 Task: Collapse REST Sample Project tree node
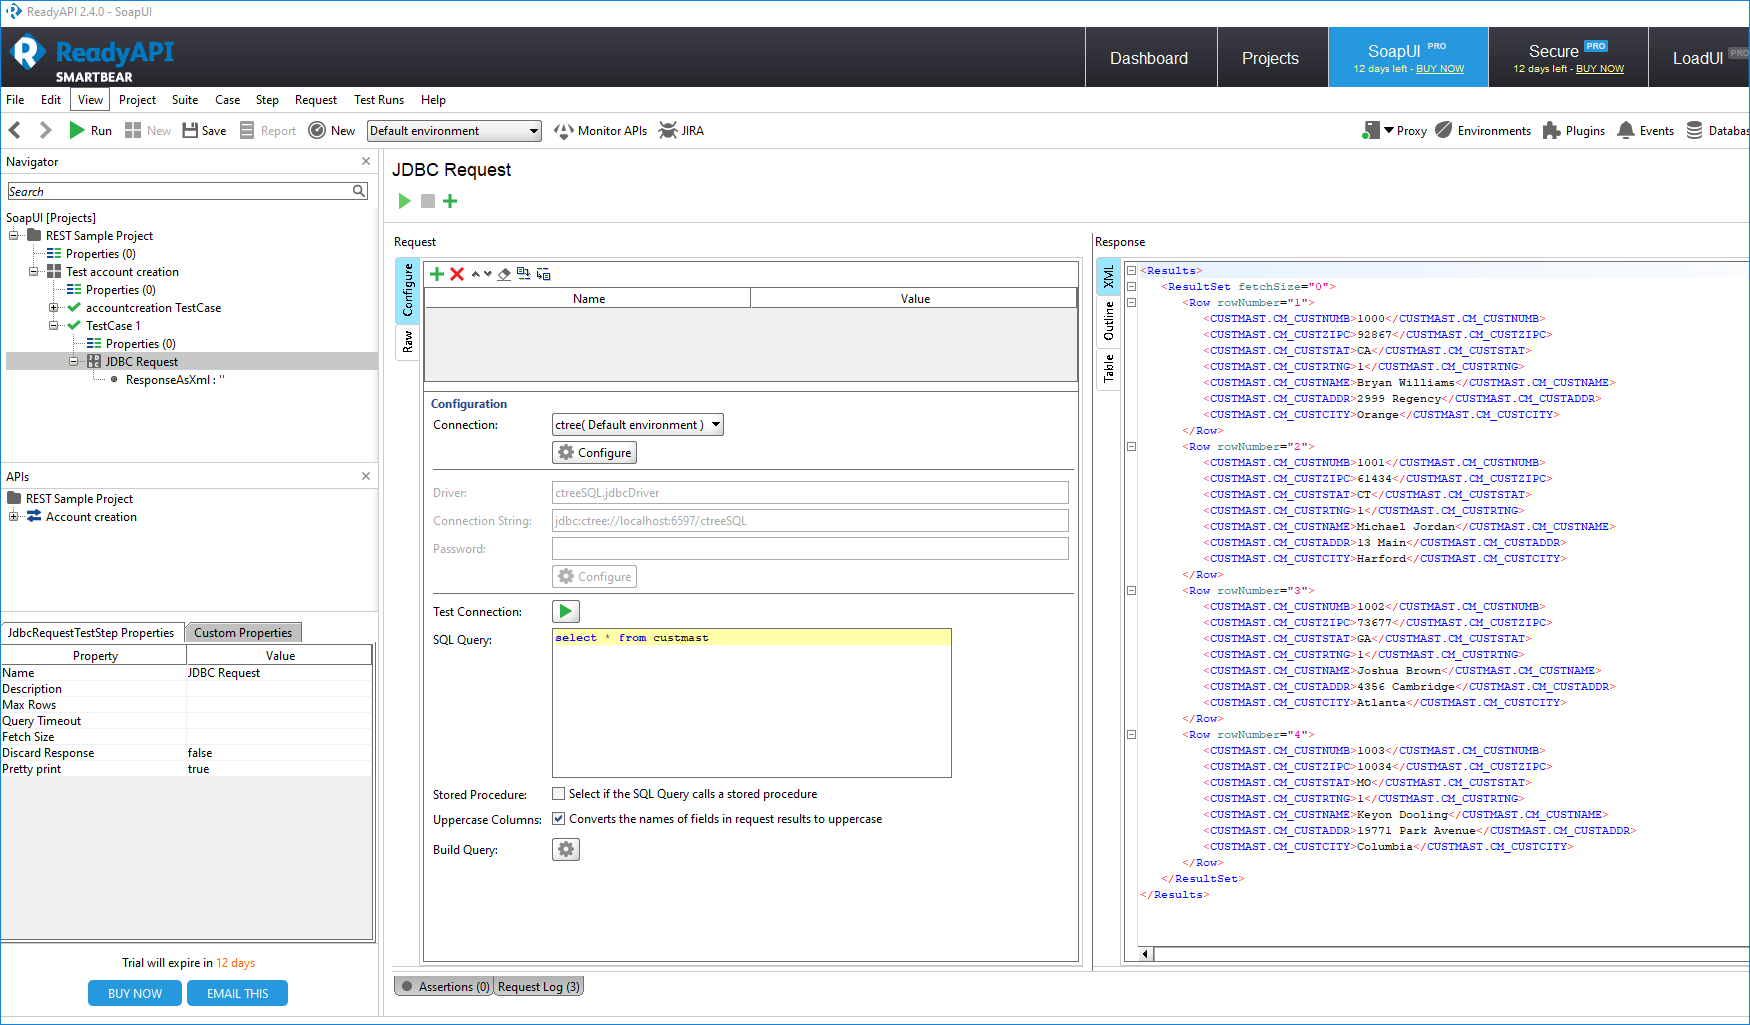(14, 236)
